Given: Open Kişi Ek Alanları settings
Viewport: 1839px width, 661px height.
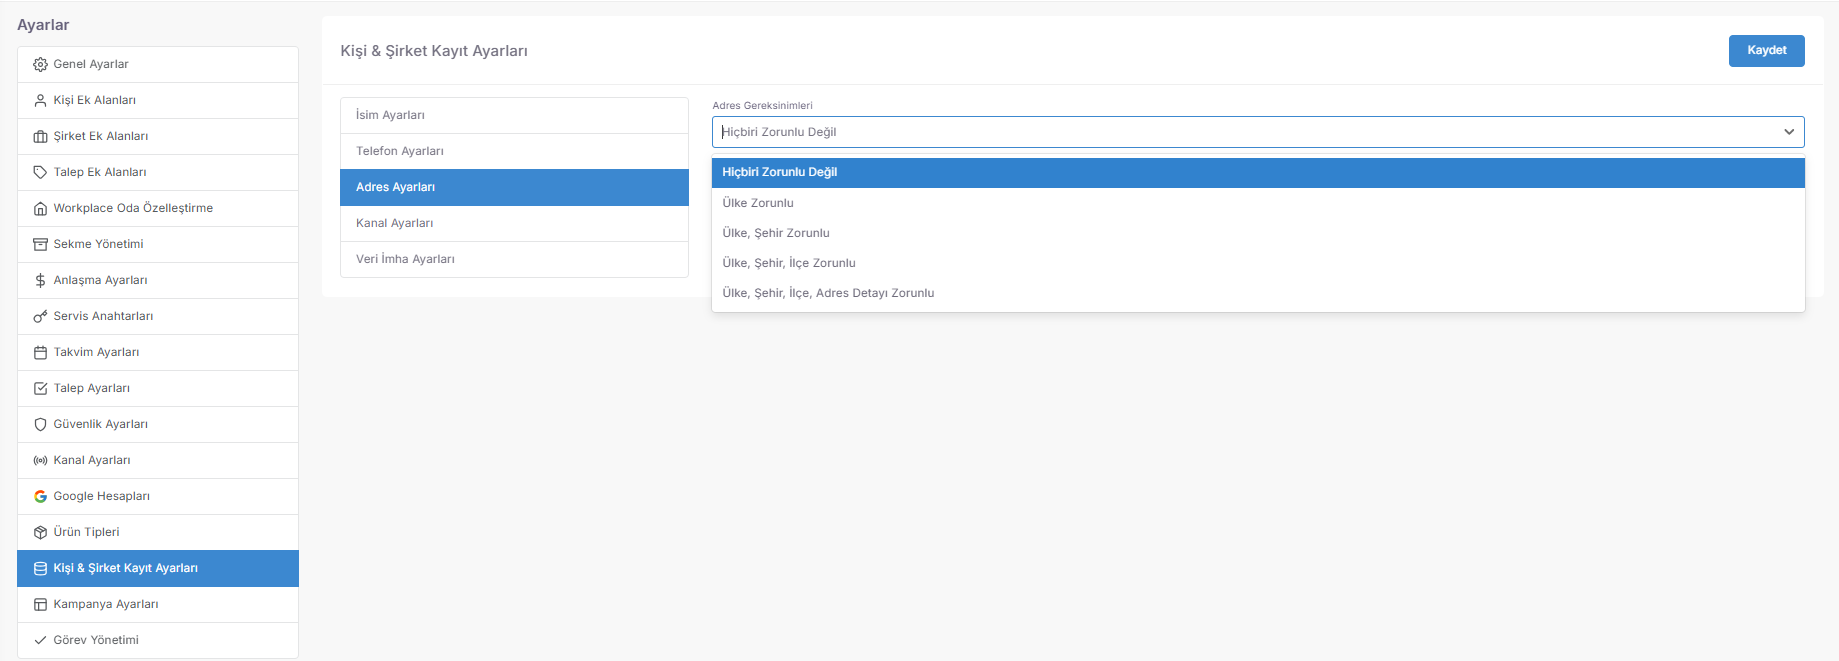Looking at the screenshot, I should 158,100.
